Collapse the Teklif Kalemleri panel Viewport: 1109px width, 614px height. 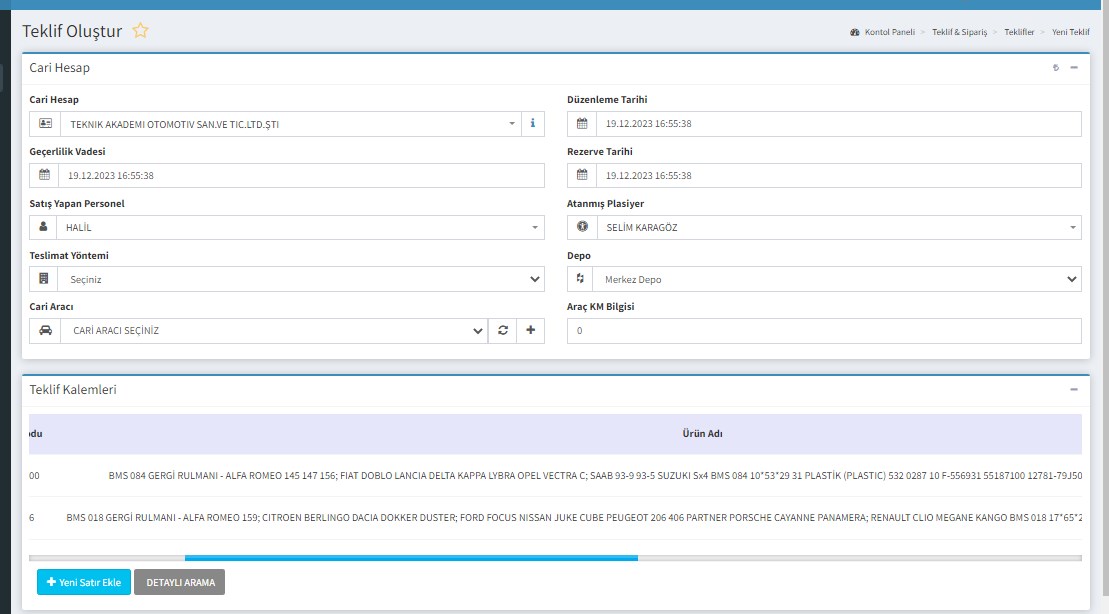point(1074,390)
